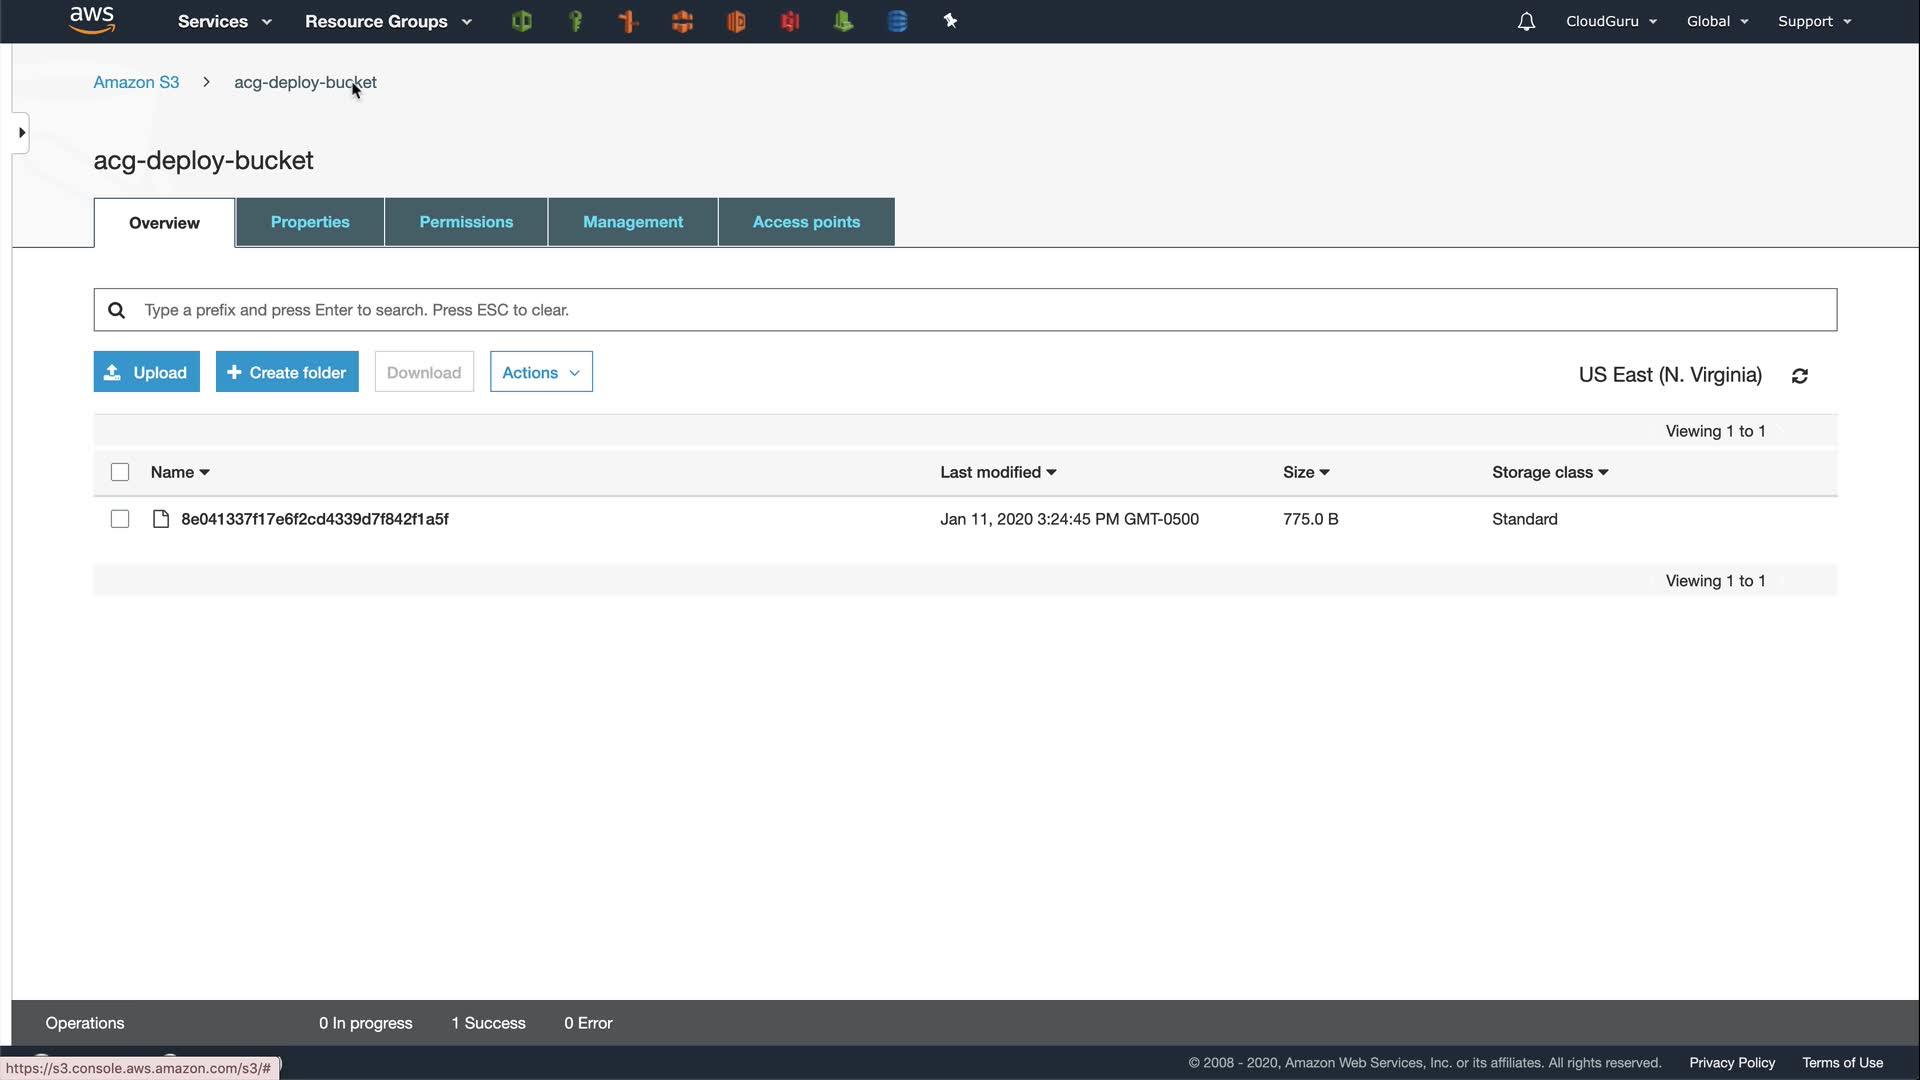Open the Services dropdown menu
The image size is (1920, 1080).
pos(224,21)
